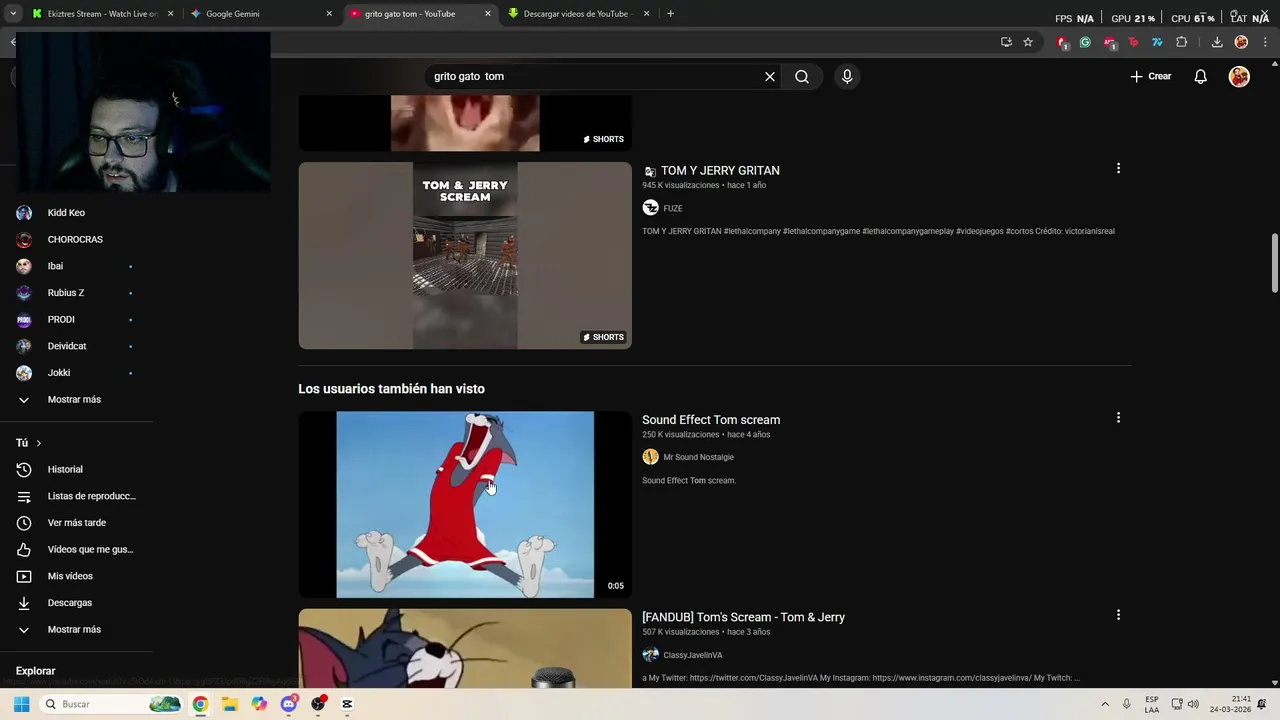Play the Sound Effect Tom scream thumbnail

(x=465, y=504)
